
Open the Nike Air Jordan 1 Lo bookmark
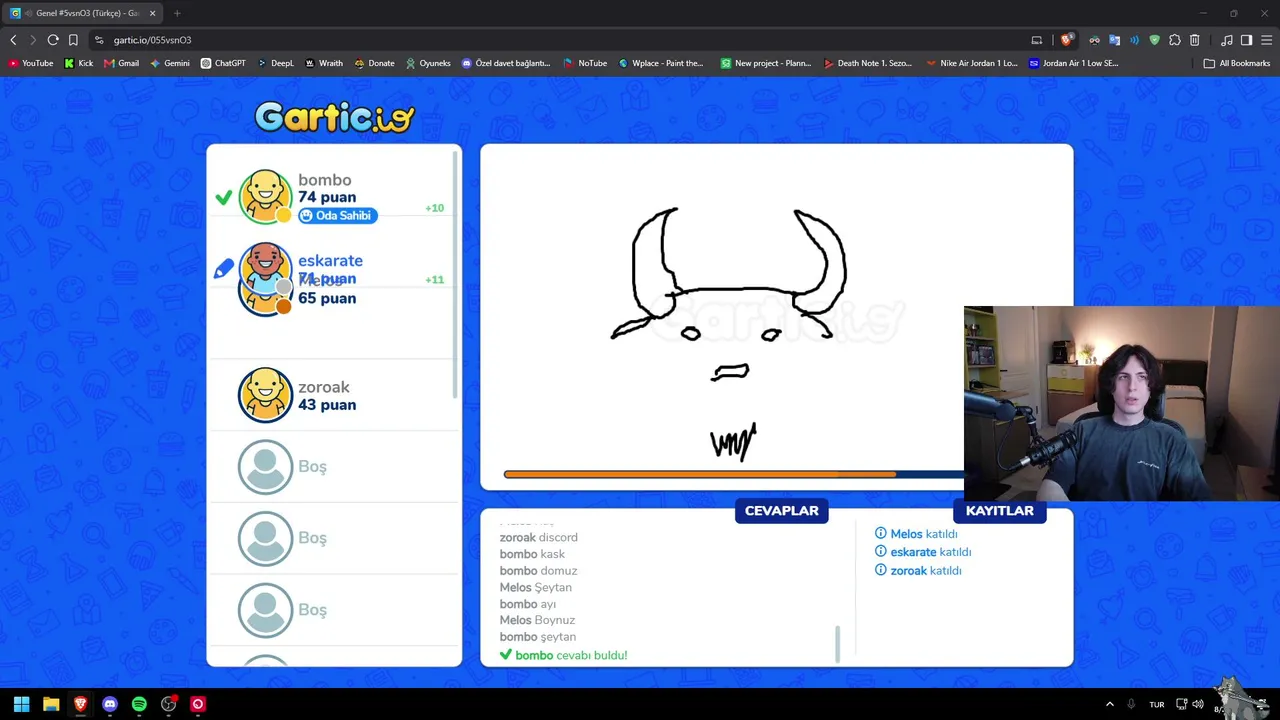click(972, 63)
